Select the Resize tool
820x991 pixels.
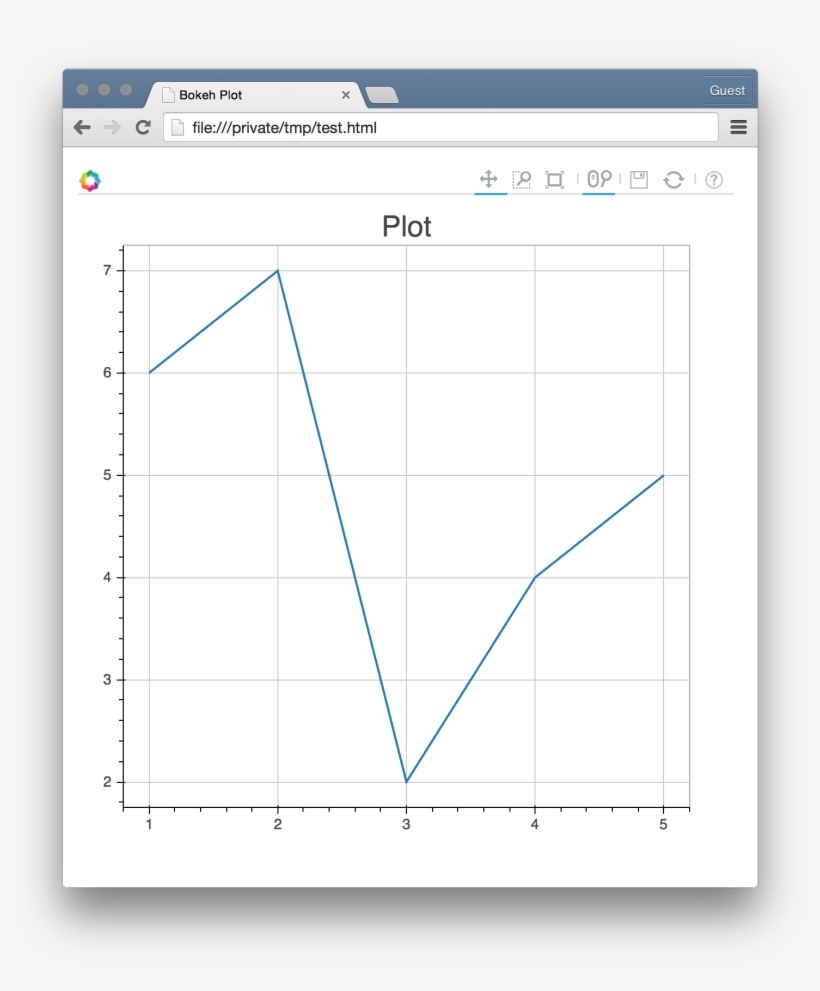coord(554,180)
